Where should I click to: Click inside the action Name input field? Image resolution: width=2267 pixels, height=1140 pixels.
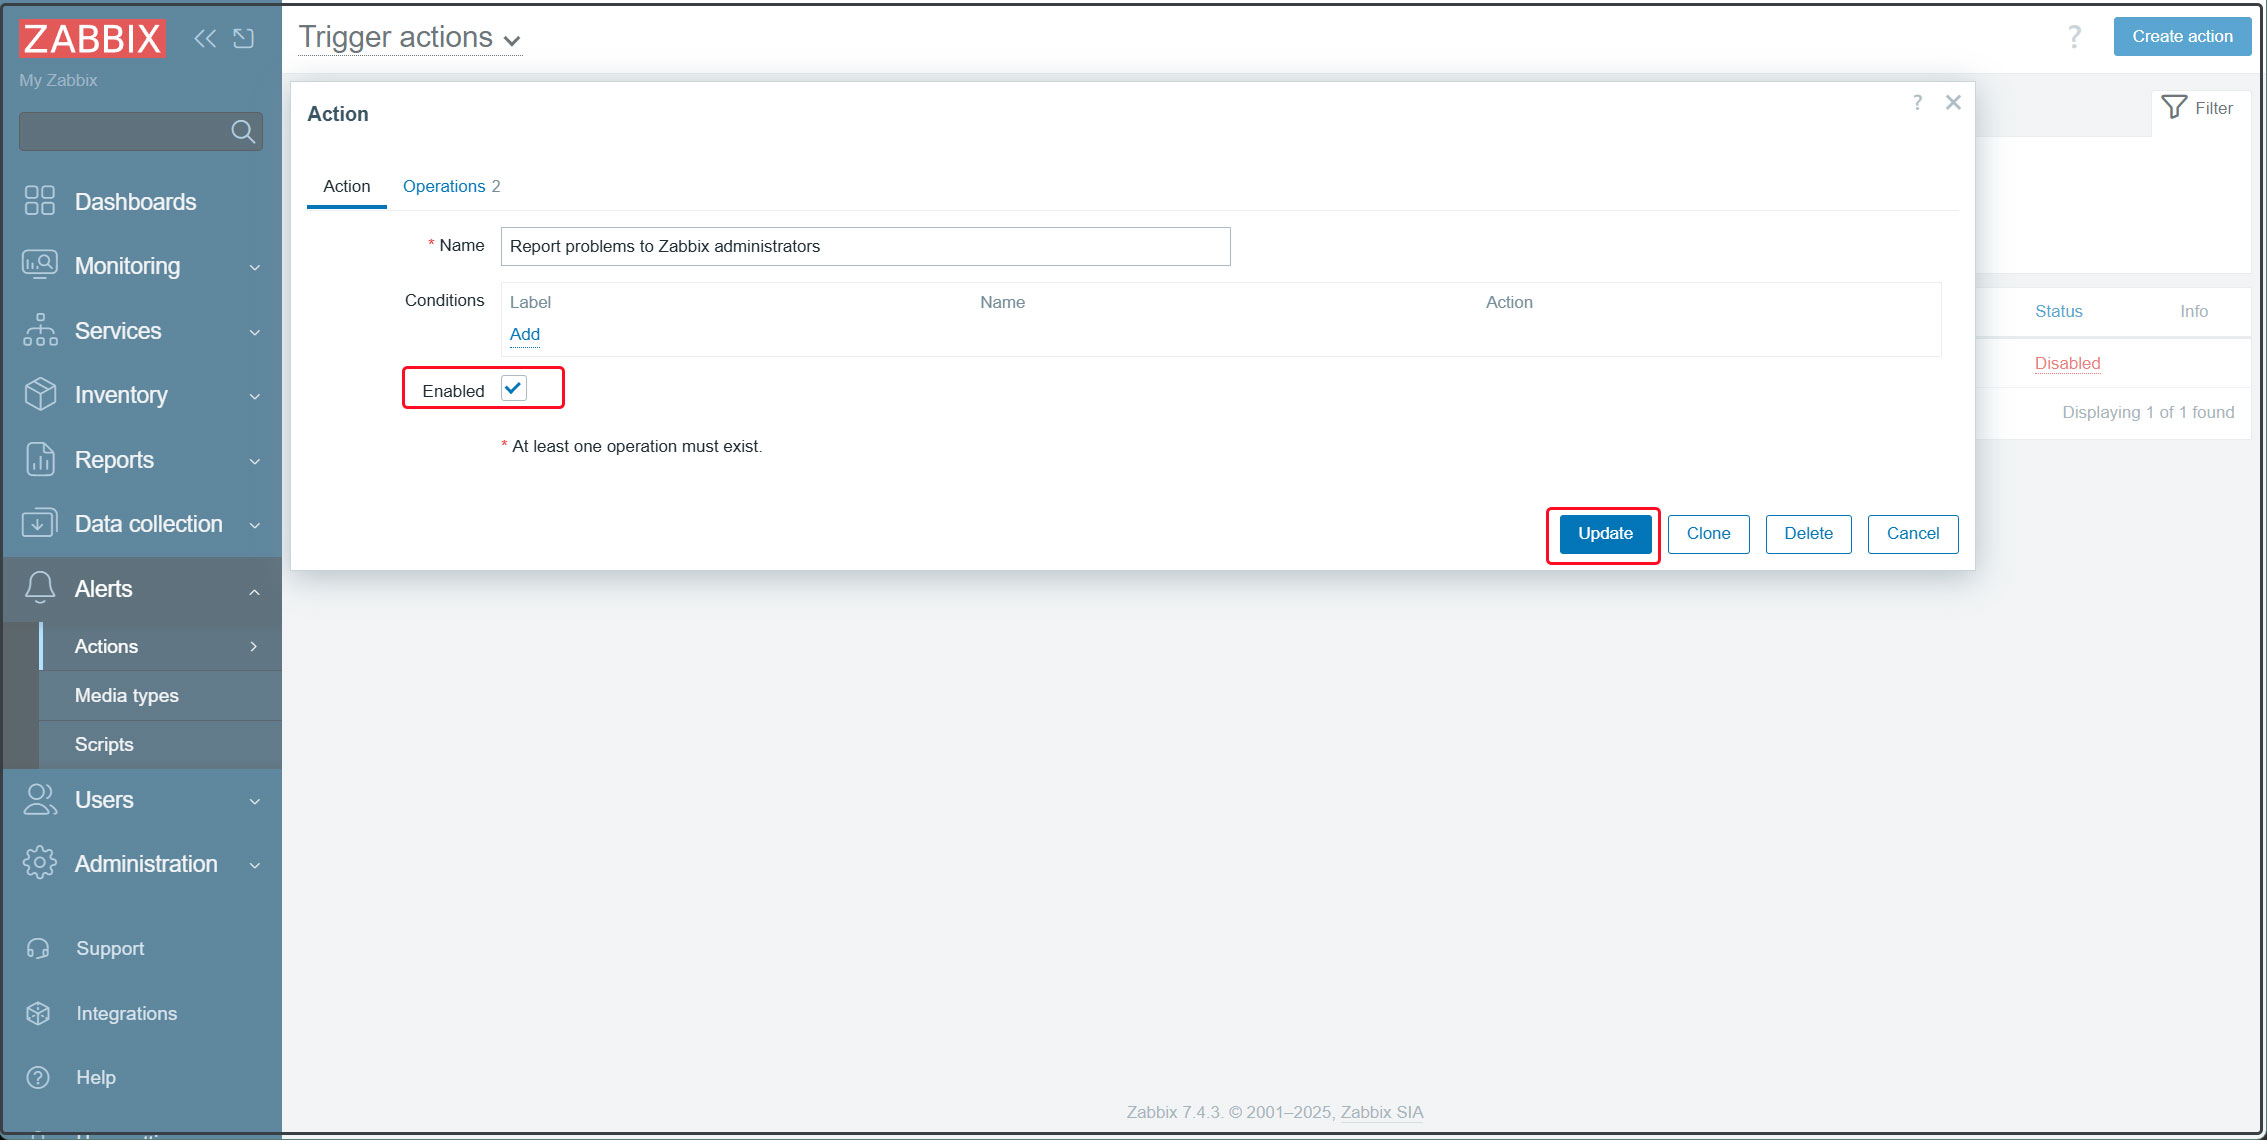point(864,246)
